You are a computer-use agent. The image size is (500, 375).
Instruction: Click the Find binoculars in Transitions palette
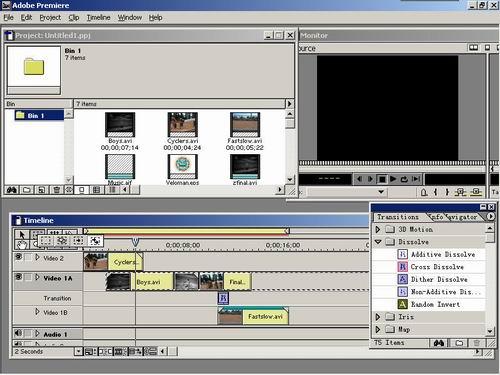pyautogui.click(x=439, y=343)
